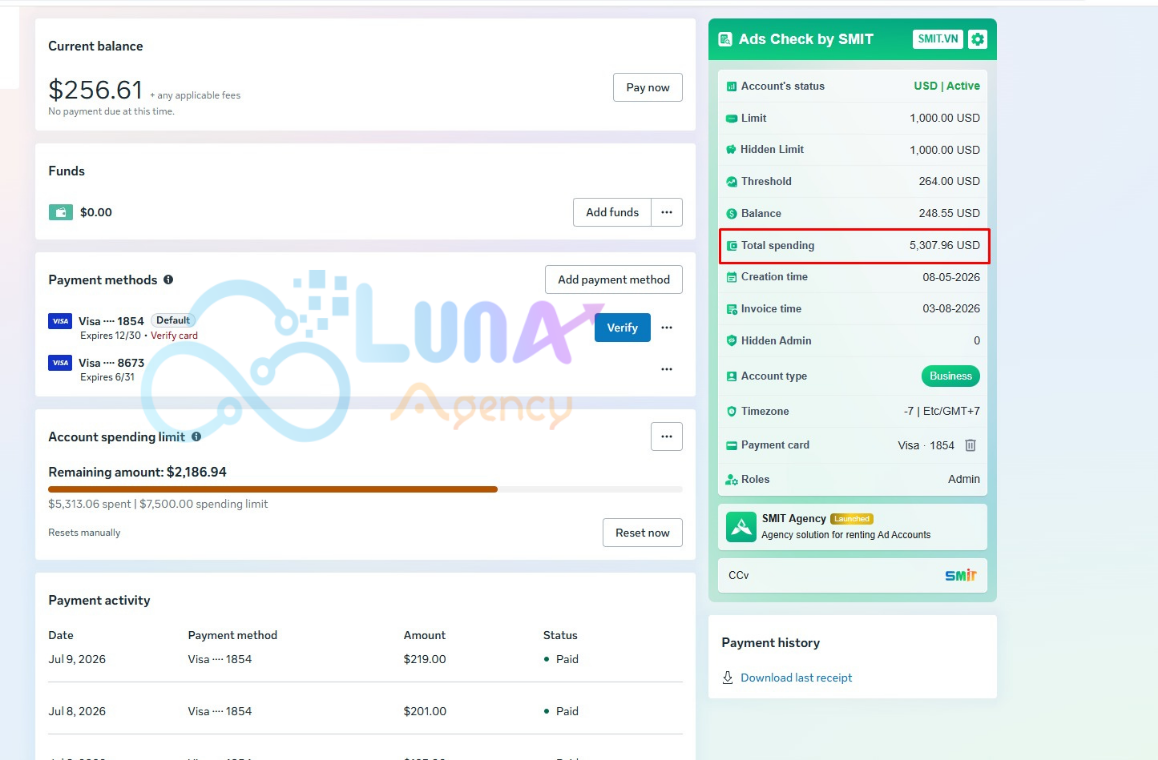Click the SMIT.VN badge
The height and width of the screenshot is (760, 1158).
pyautogui.click(x=938, y=39)
